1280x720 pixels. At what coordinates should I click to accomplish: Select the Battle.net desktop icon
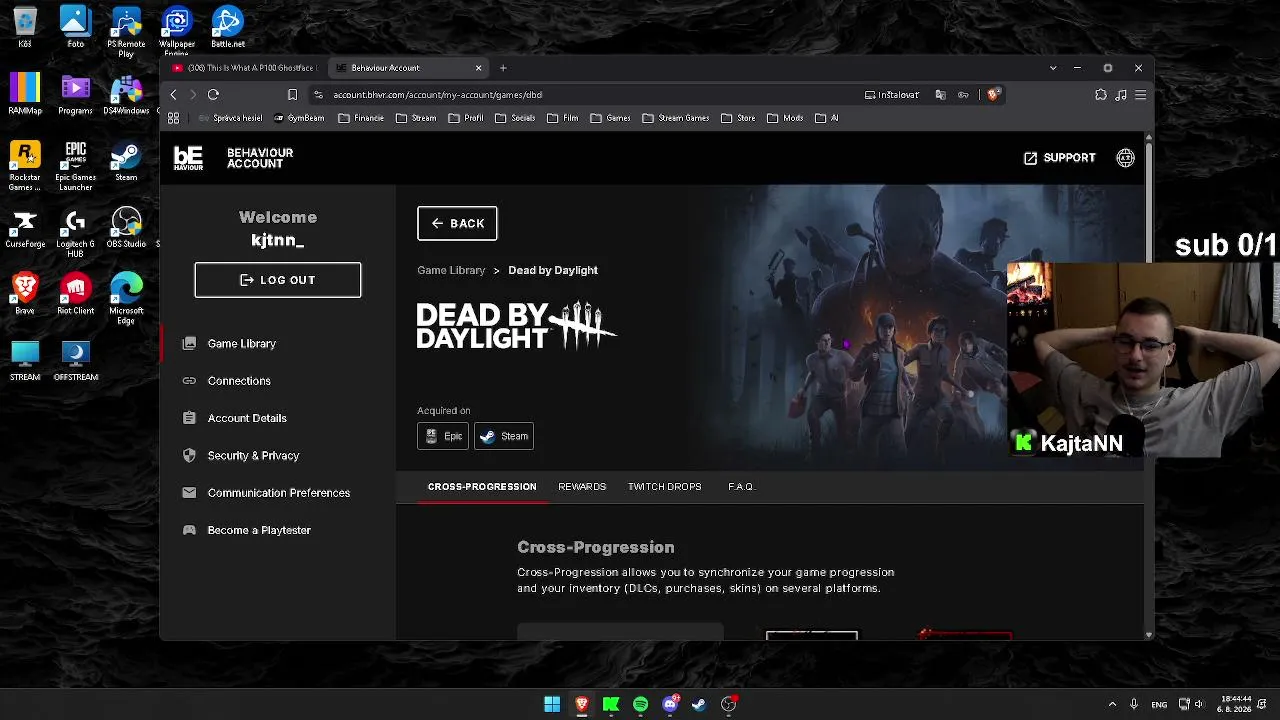pyautogui.click(x=227, y=28)
